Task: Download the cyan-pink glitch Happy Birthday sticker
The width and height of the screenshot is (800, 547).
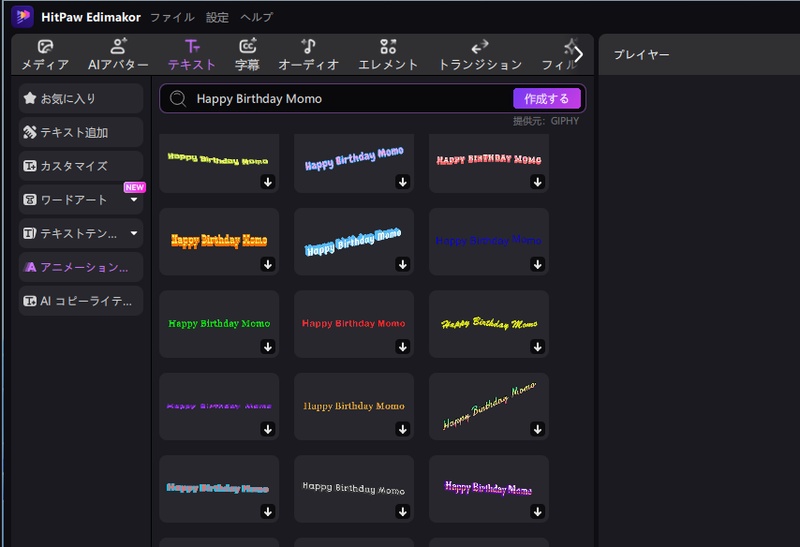Action: (268, 511)
